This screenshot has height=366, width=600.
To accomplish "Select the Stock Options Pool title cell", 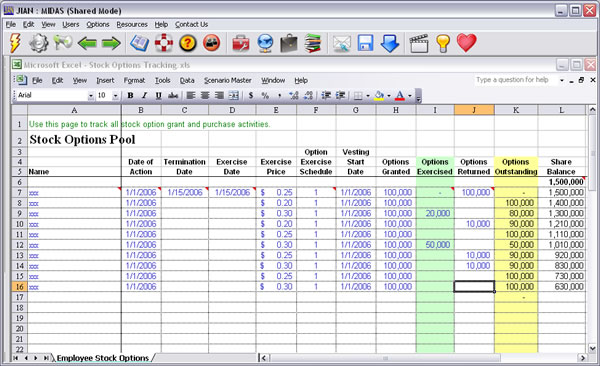I will (x=75, y=139).
